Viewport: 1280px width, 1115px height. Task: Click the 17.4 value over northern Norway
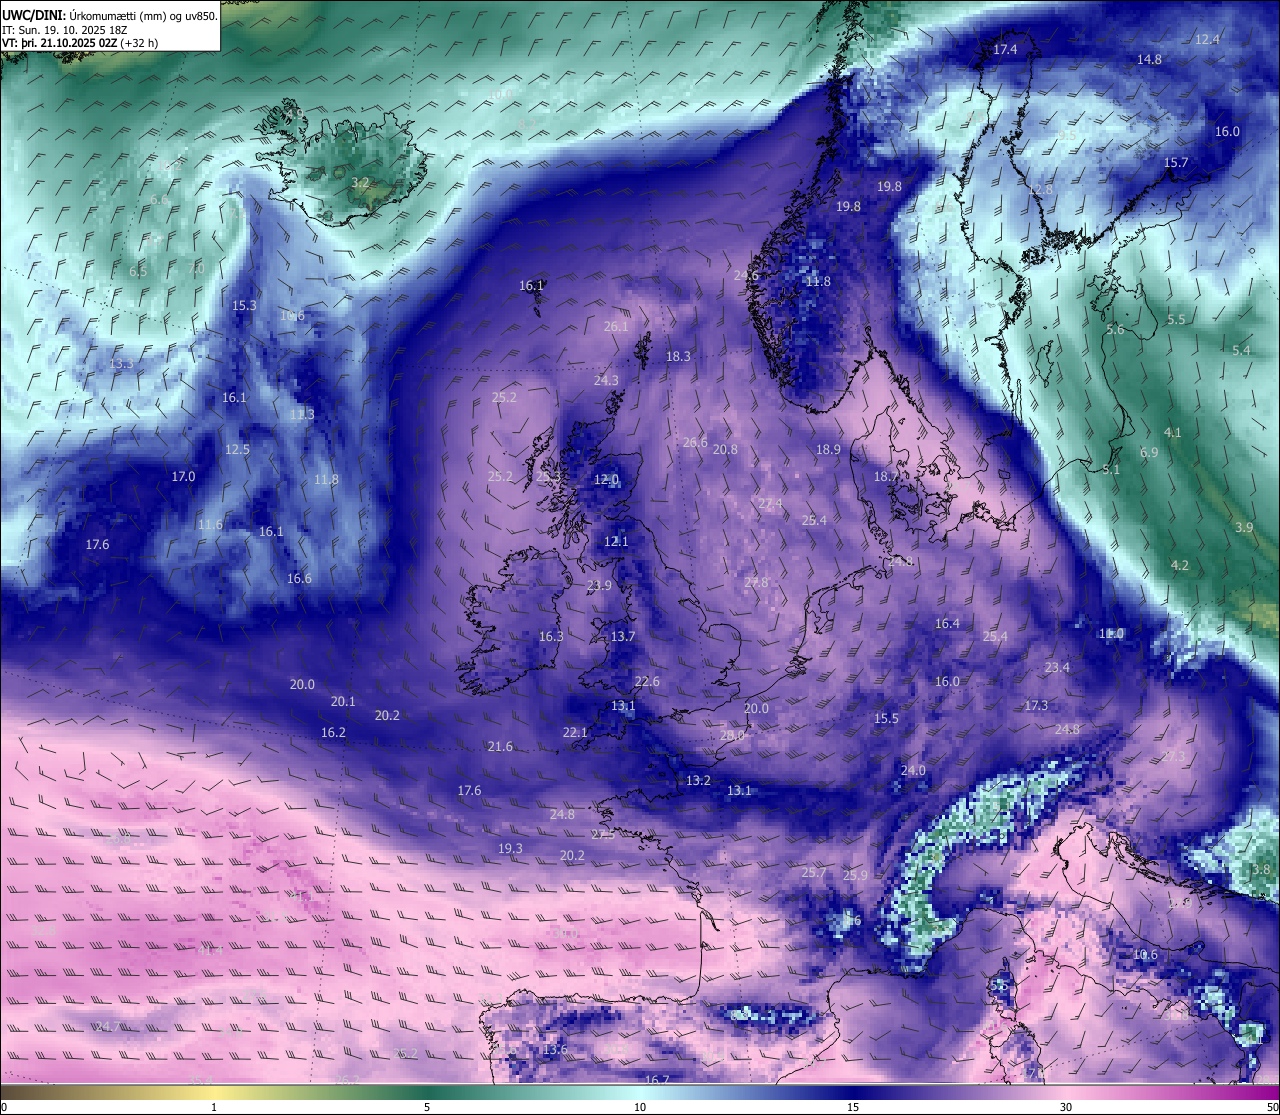pyautogui.click(x=1005, y=50)
